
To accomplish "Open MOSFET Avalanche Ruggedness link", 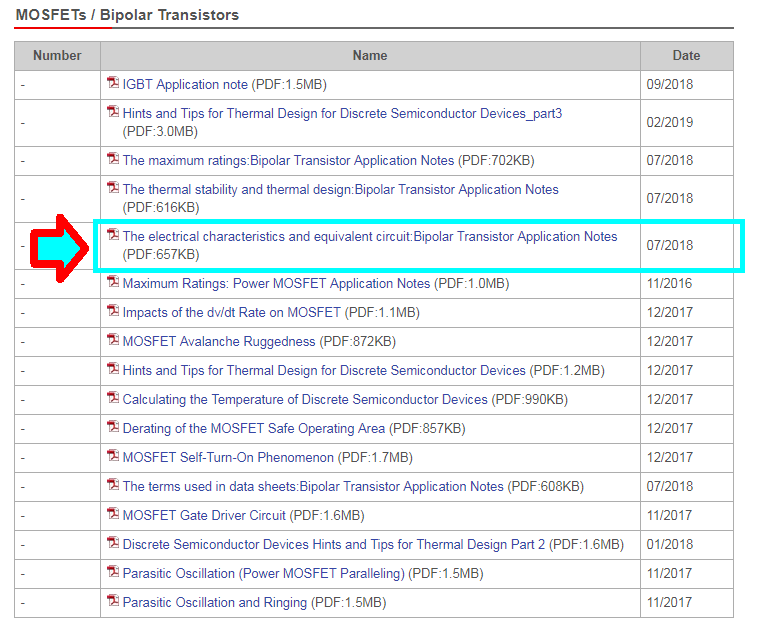I will point(219,341).
